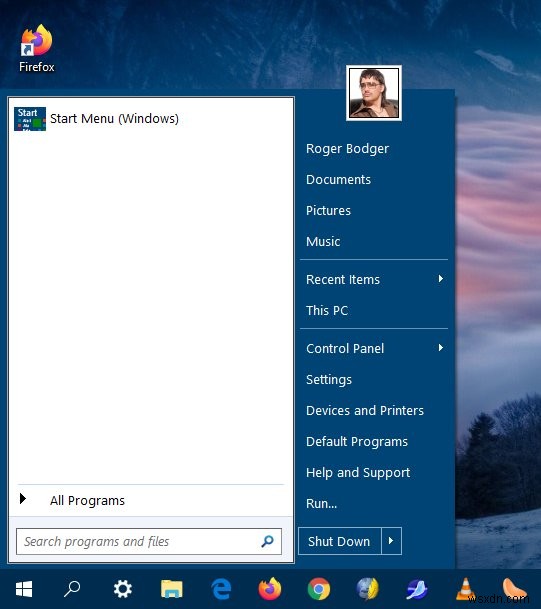Open the Music folder
541x609 pixels.
[x=323, y=242]
